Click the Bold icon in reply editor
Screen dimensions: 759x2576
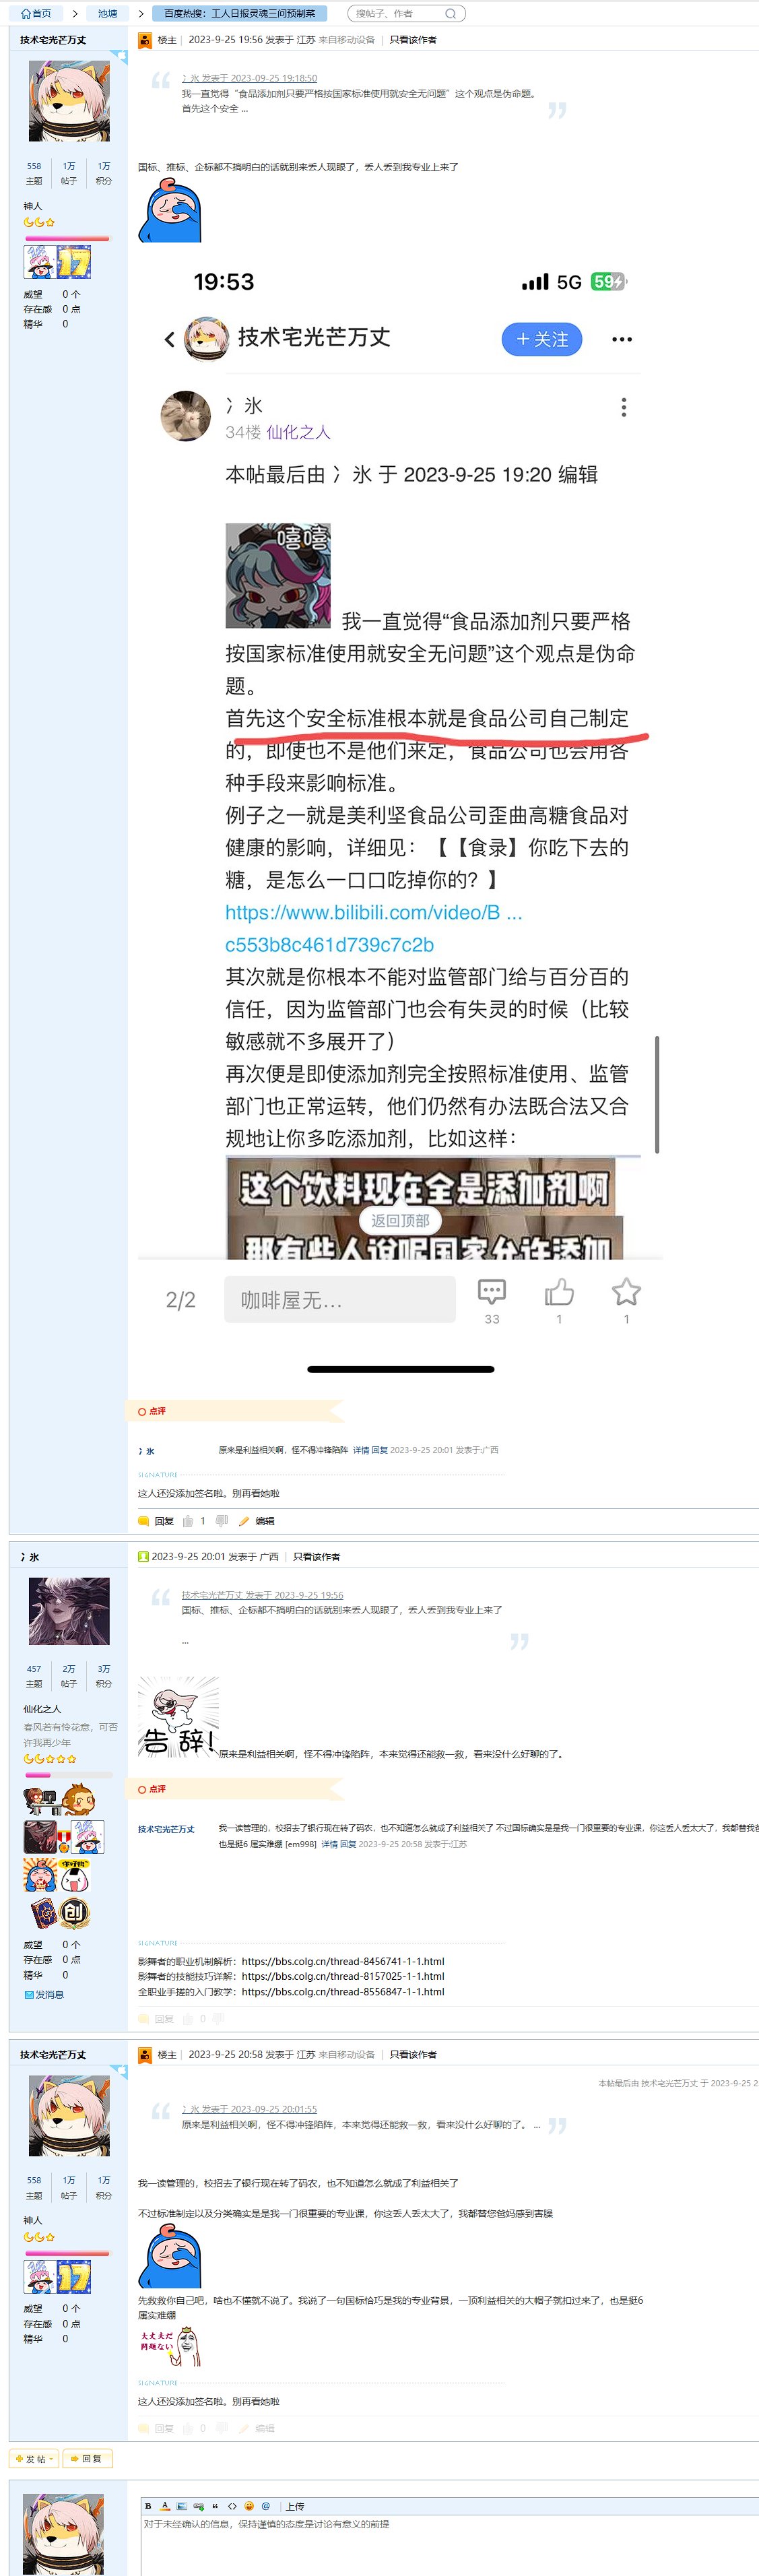click(148, 2506)
